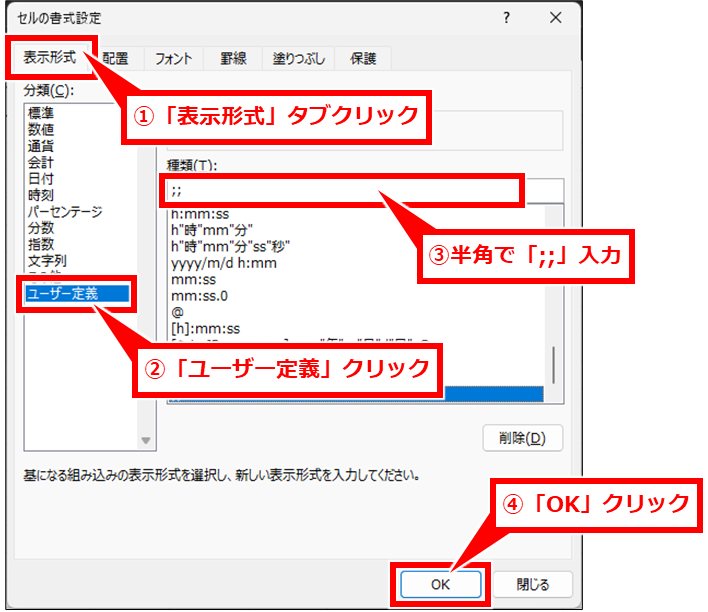Open the 配置 tab
The height and width of the screenshot is (612, 708).
(116, 58)
